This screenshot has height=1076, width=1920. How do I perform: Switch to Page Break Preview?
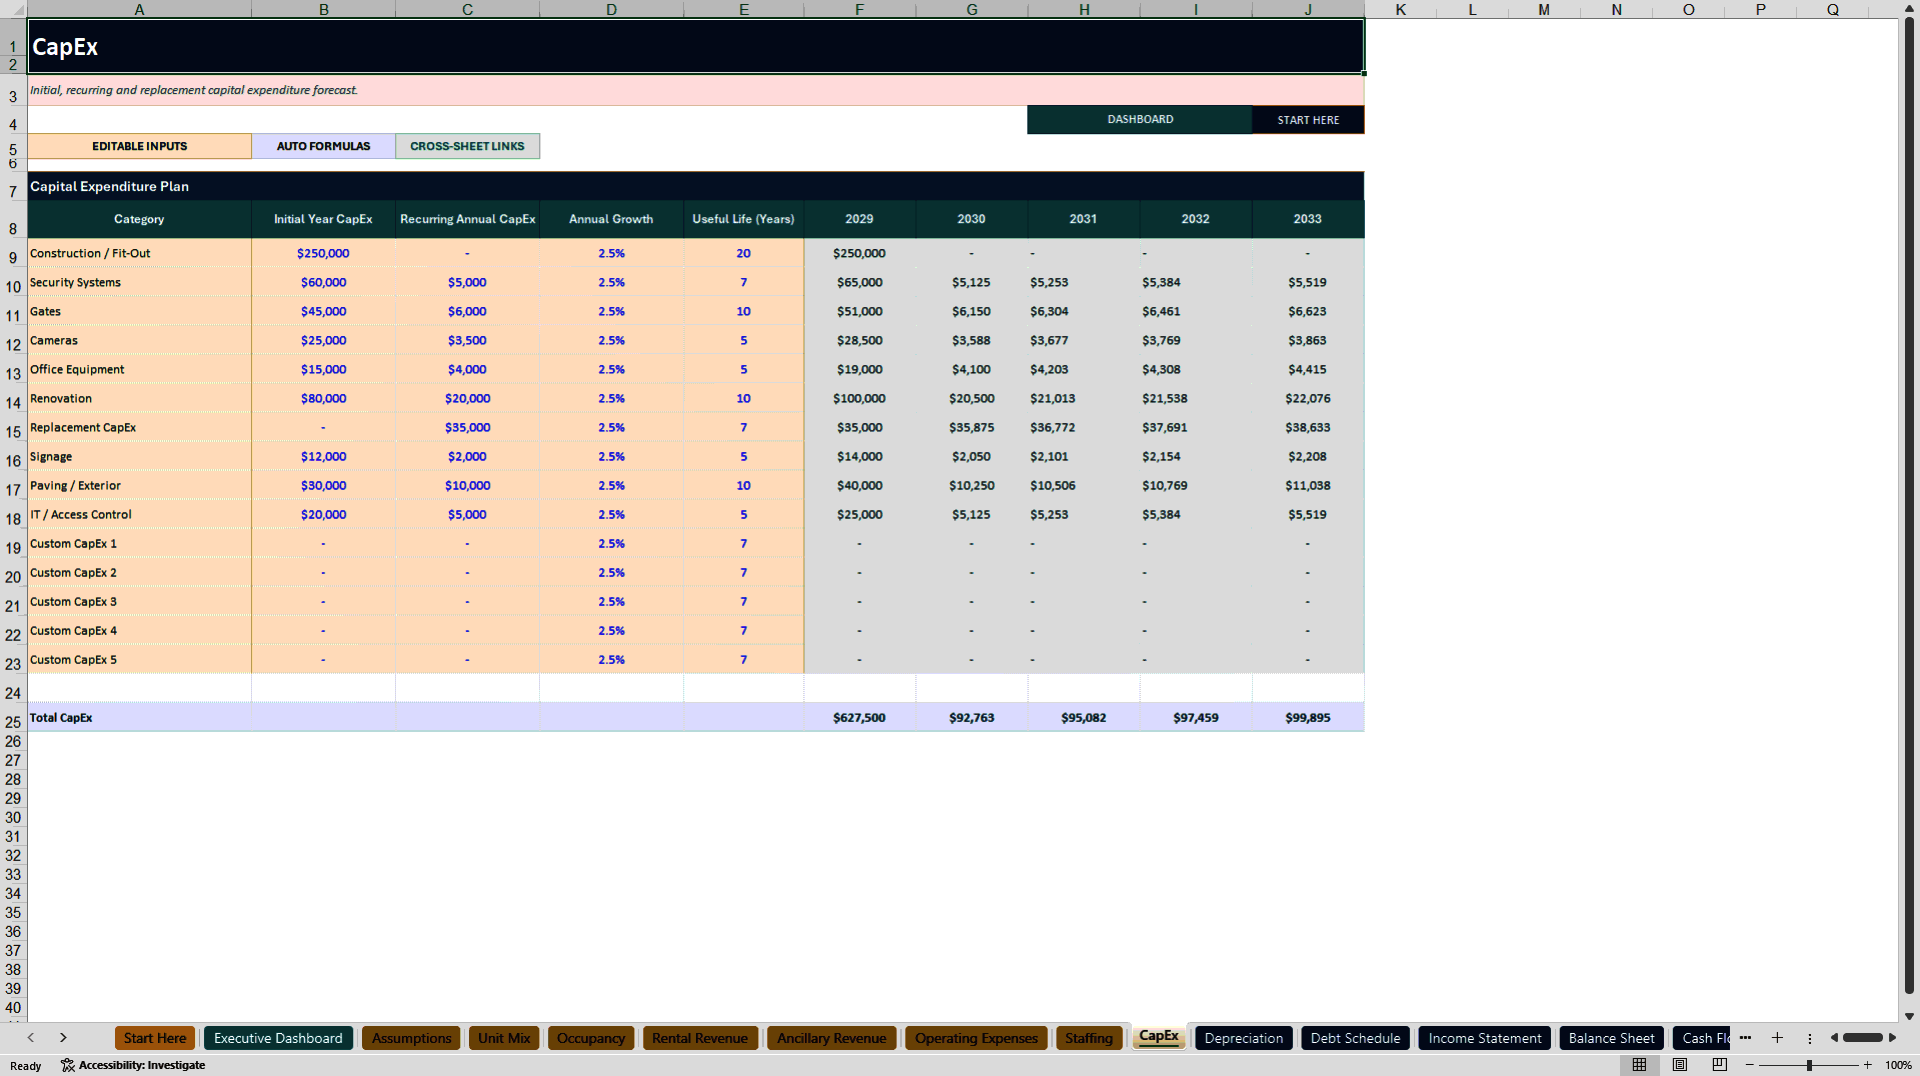click(x=1720, y=1065)
